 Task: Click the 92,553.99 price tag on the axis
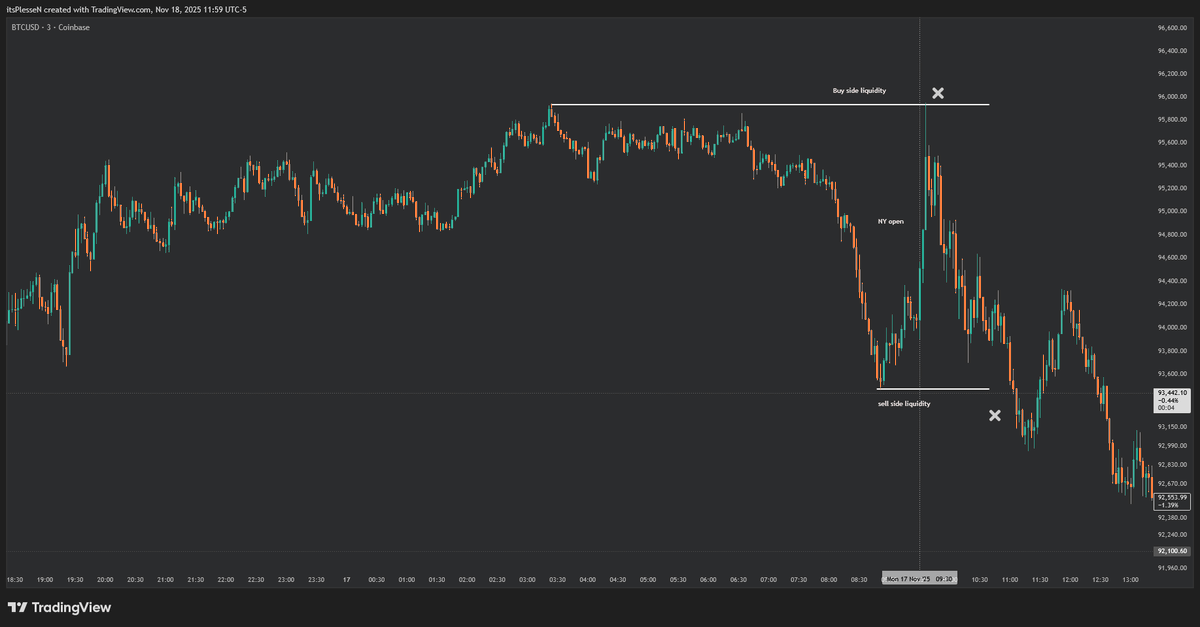tap(1172, 501)
